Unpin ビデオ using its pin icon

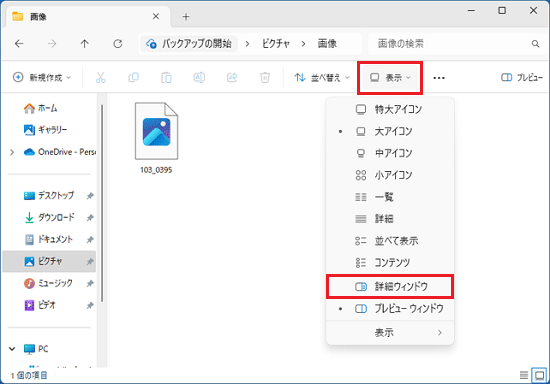click(90, 305)
